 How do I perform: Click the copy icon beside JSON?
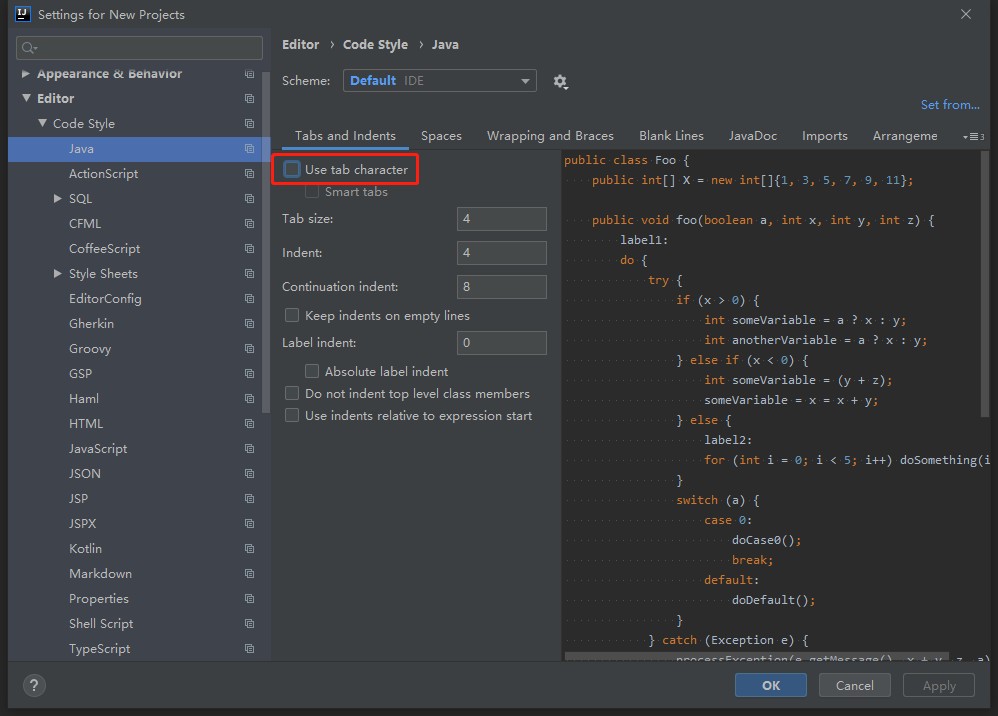click(x=249, y=474)
